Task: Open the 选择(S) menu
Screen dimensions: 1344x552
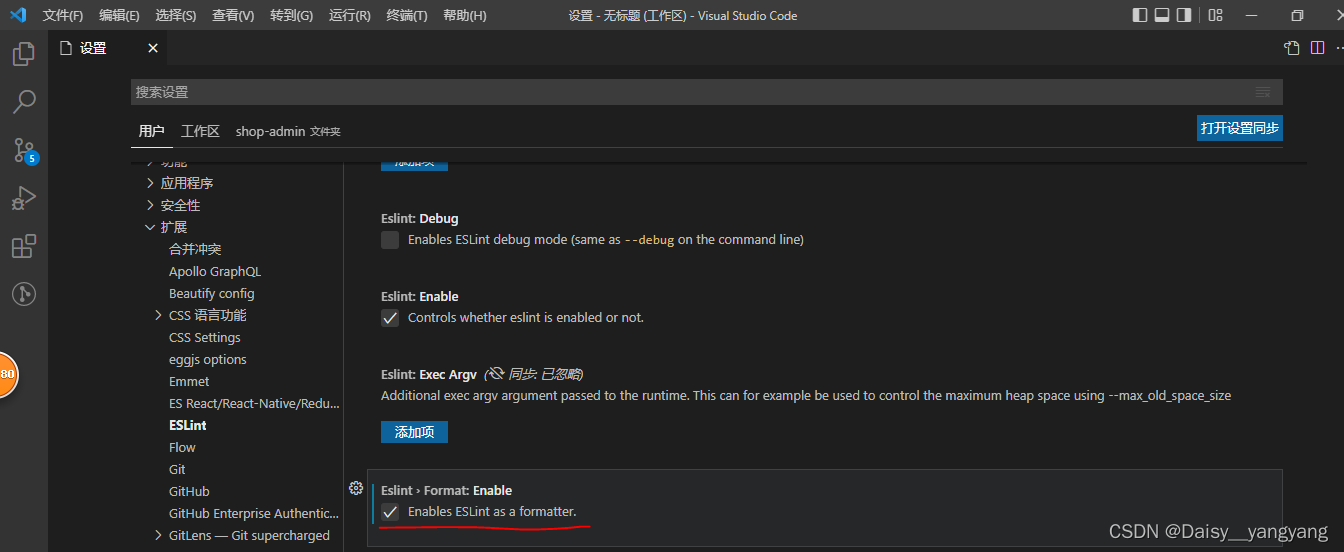Action: [x=176, y=16]
